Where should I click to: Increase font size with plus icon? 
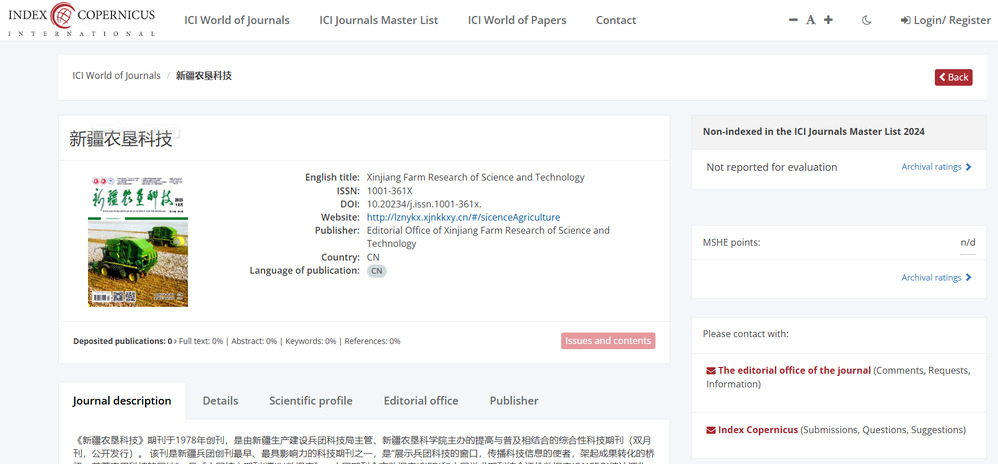point(828,20)
